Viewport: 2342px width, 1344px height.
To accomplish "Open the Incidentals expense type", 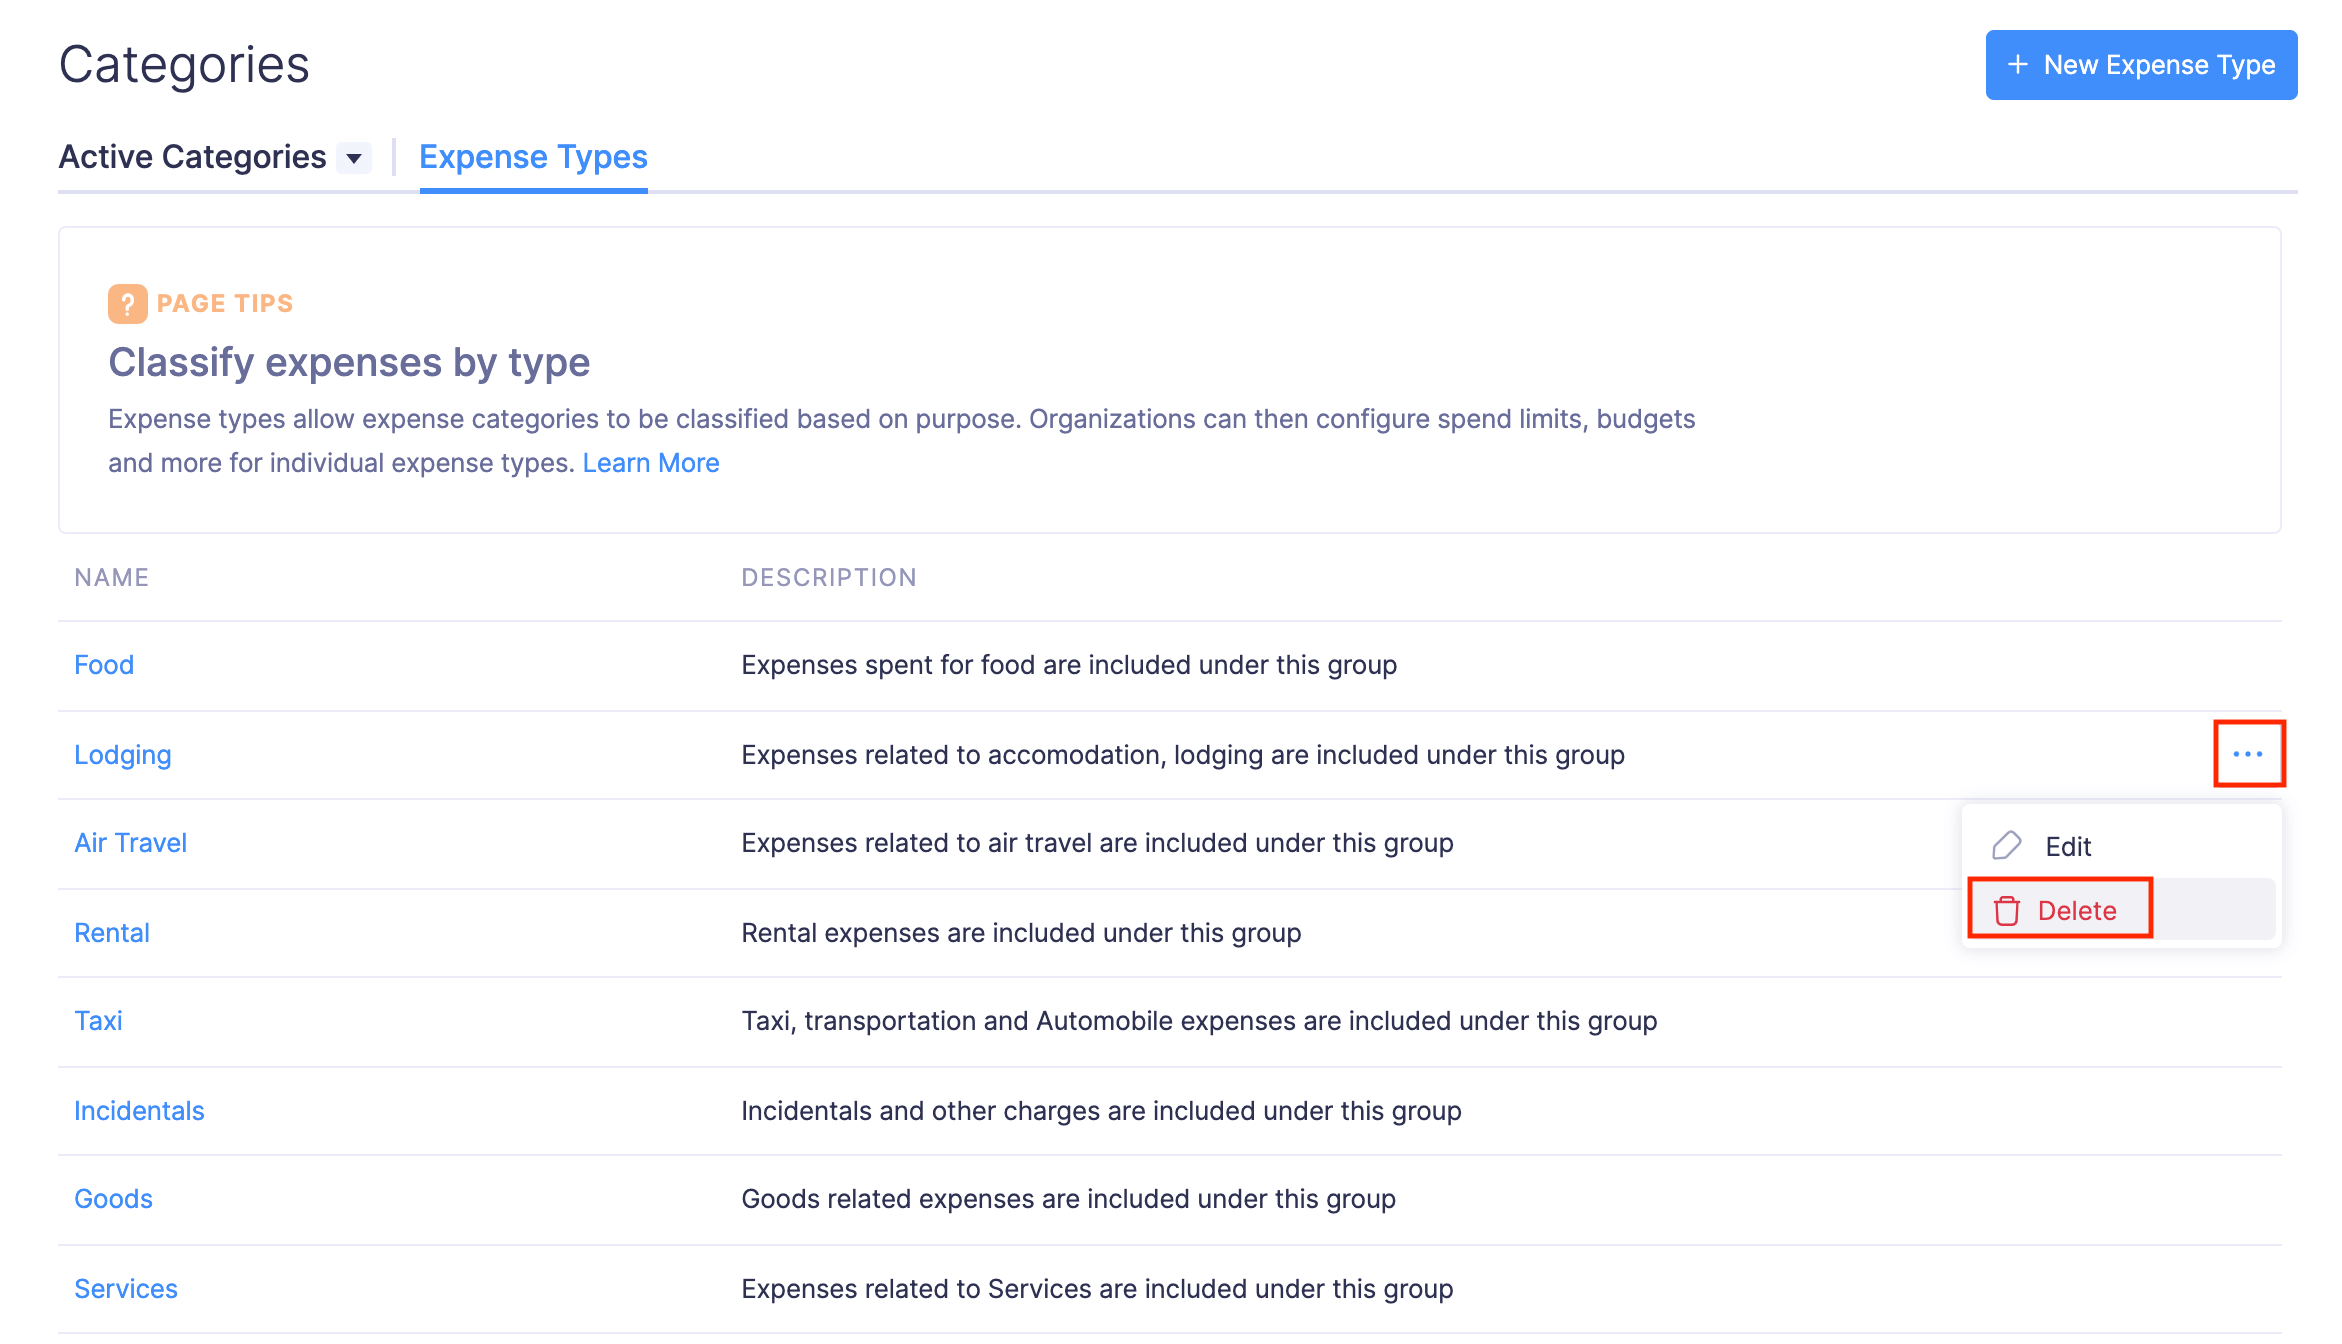I will (x=139, y=1110).
